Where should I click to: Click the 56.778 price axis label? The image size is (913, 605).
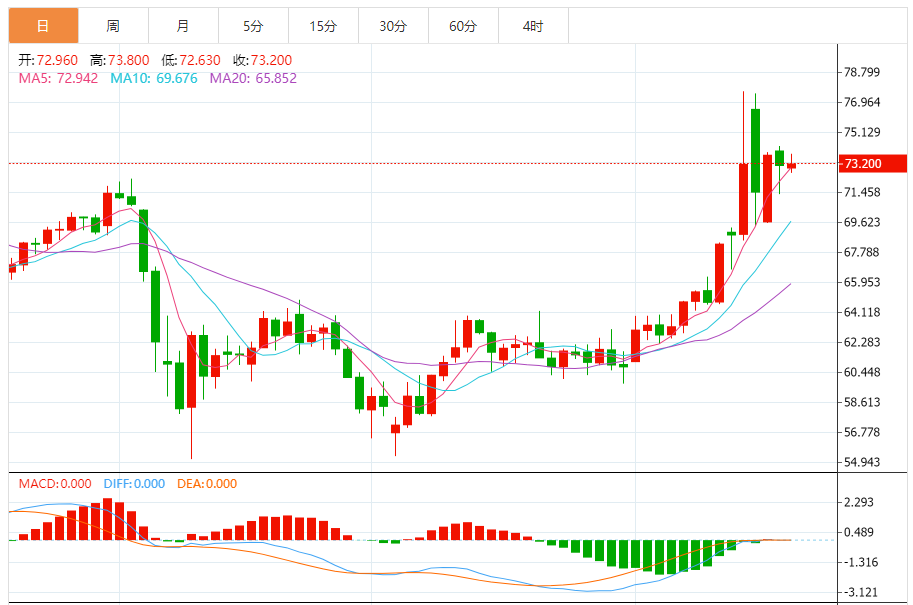862,432
